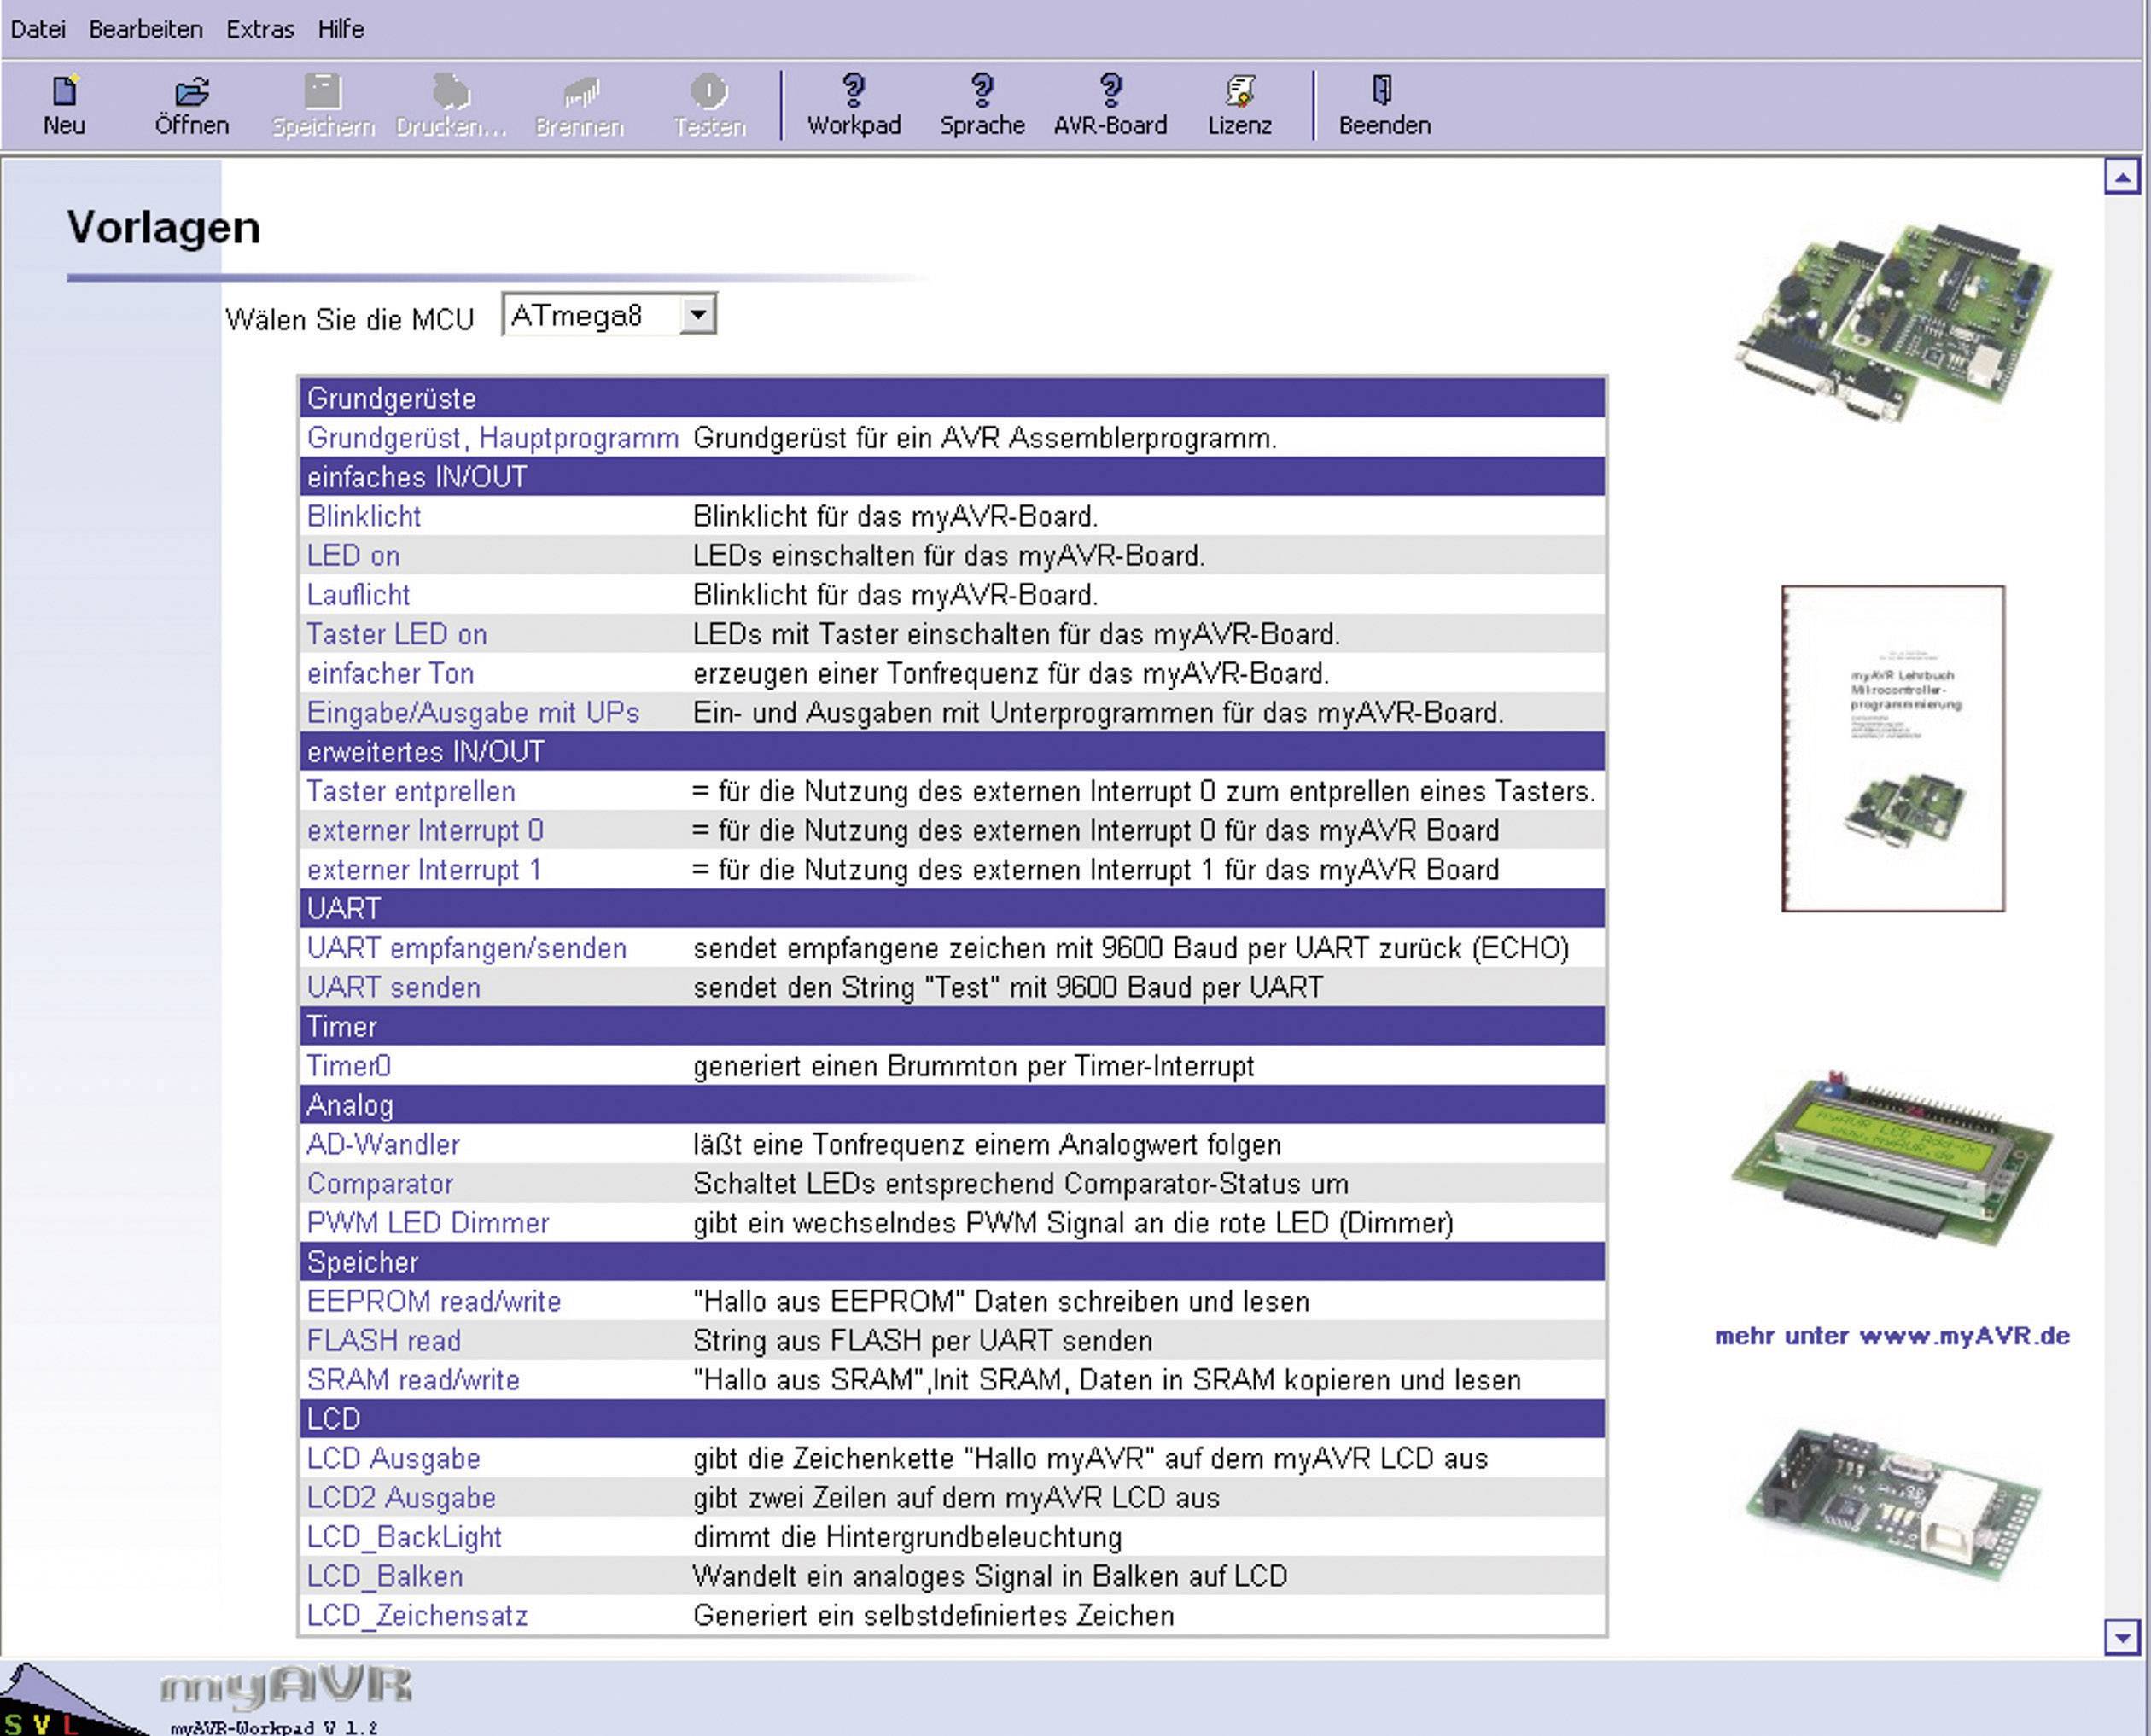Image resolution: width=2151 pixels, height=1736 pixels.
Task: Click the Speicher section header
Action: 952,1262
